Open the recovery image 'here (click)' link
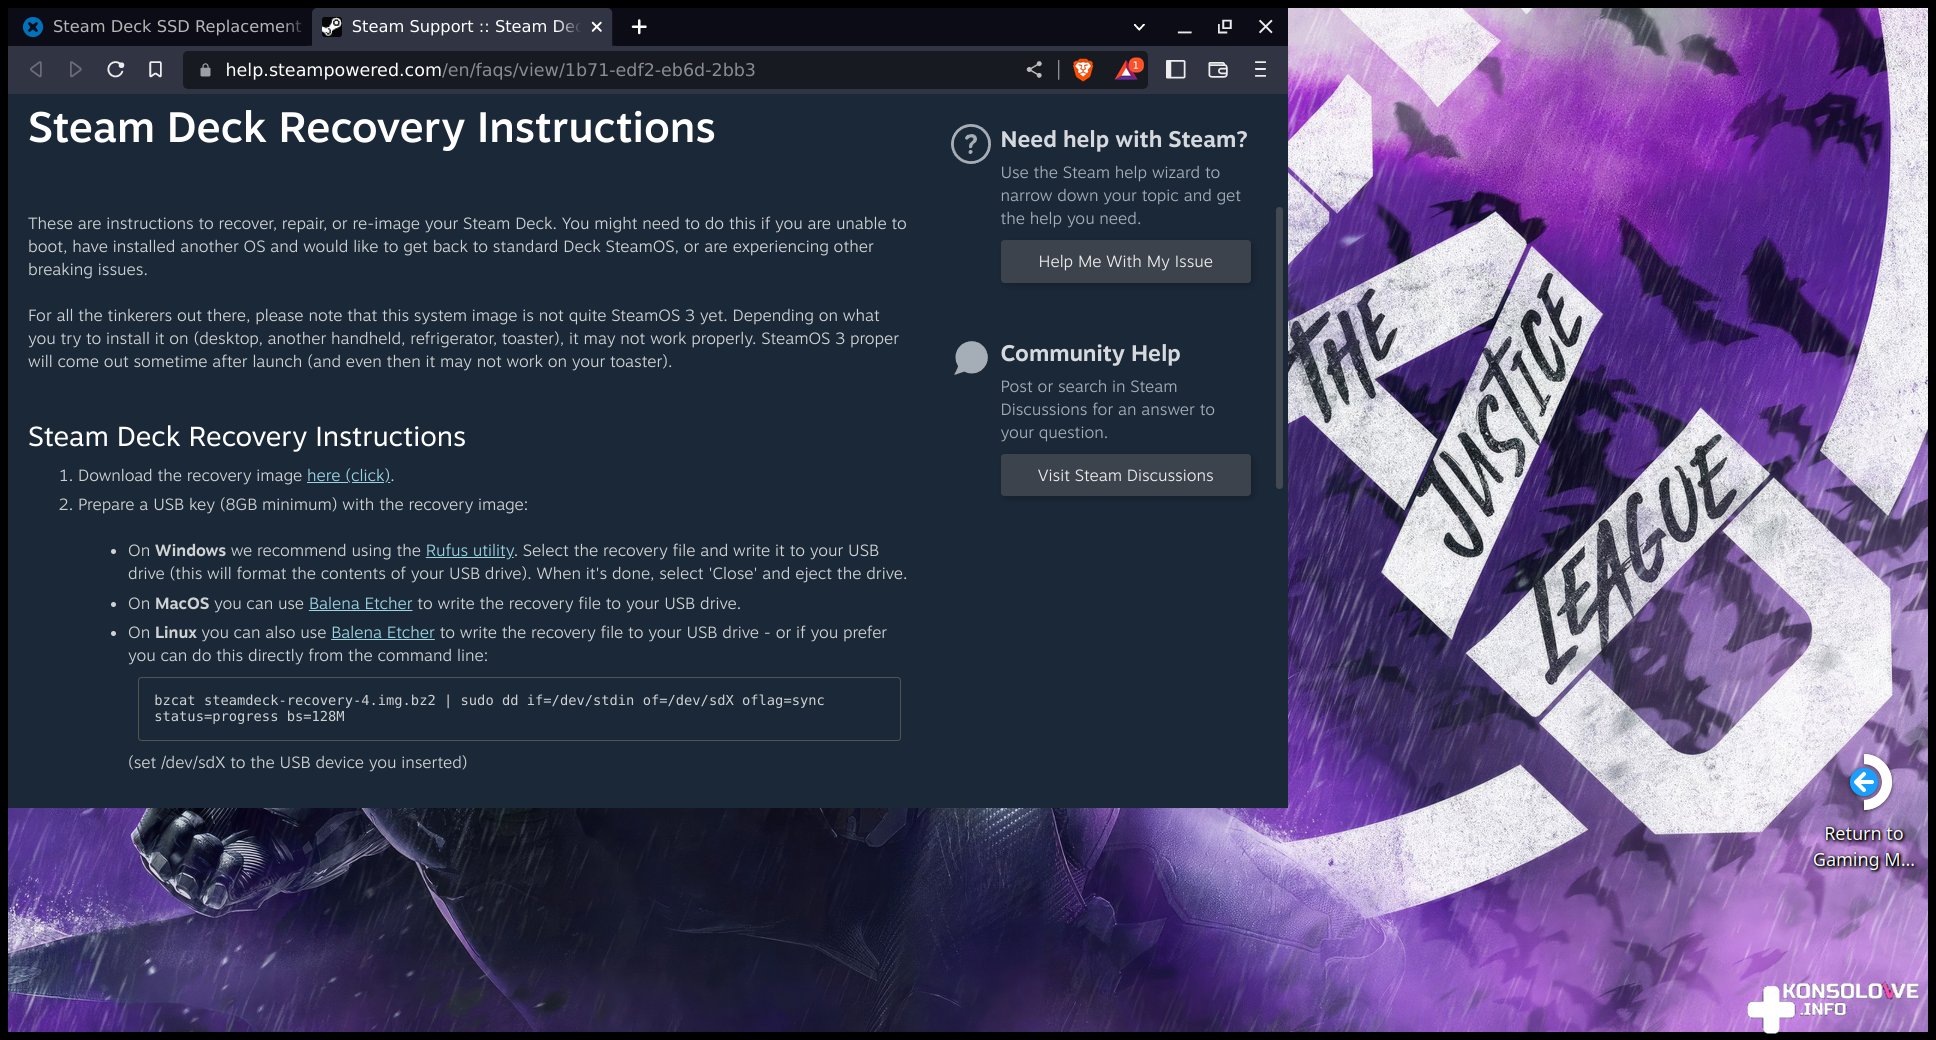 (x=348, y=475)
